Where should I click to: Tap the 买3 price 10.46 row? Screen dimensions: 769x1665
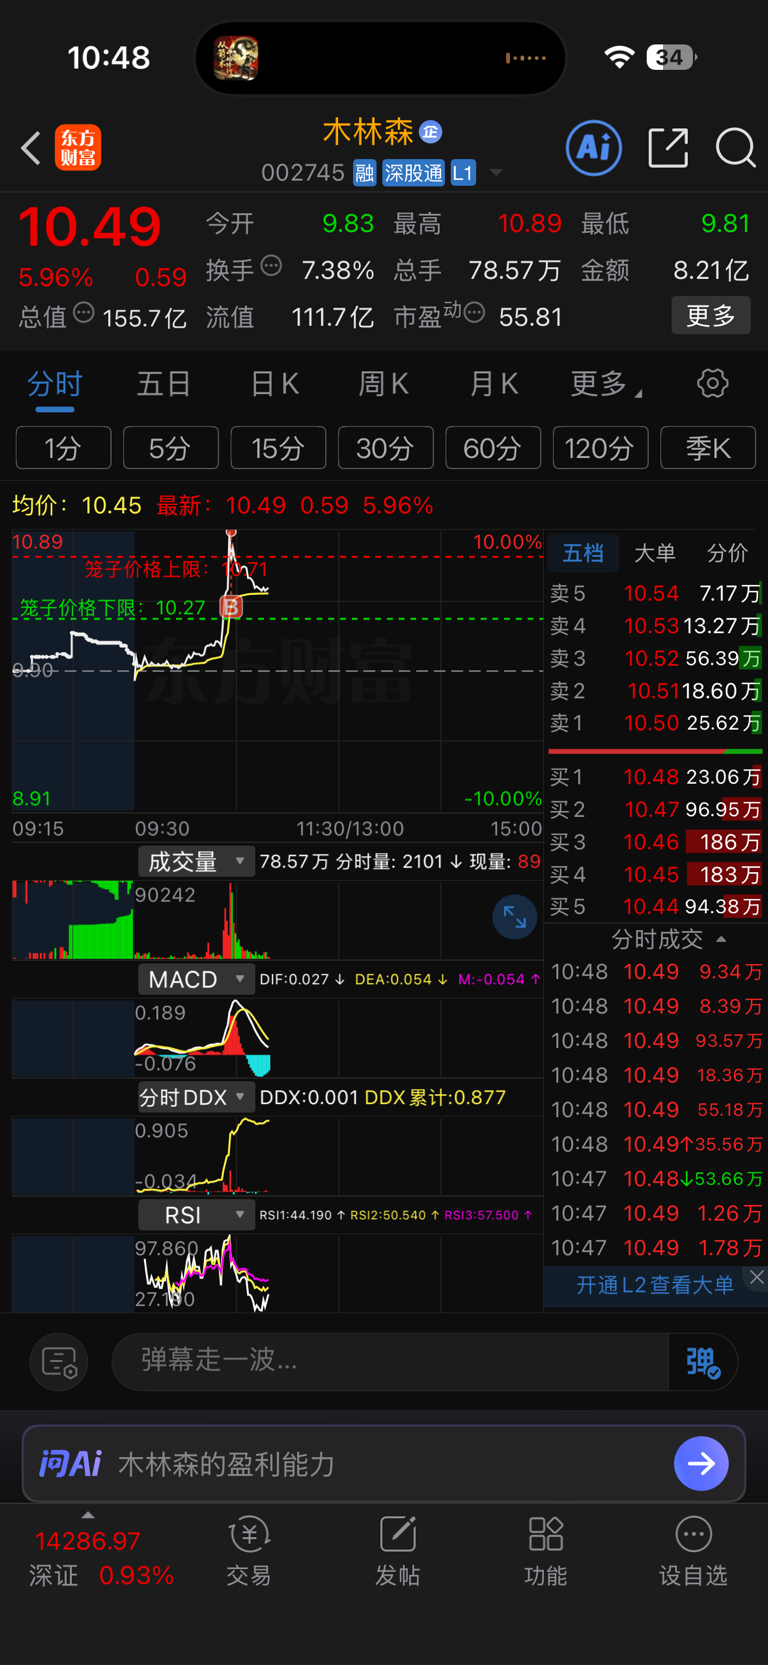click(x=655, y=842)
